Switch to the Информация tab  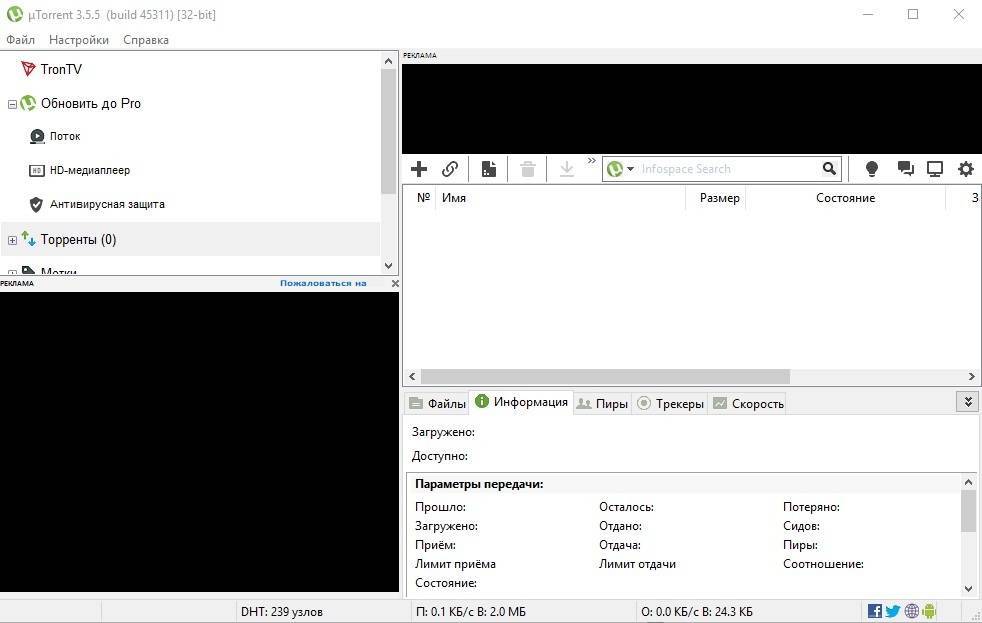[521, 402]
